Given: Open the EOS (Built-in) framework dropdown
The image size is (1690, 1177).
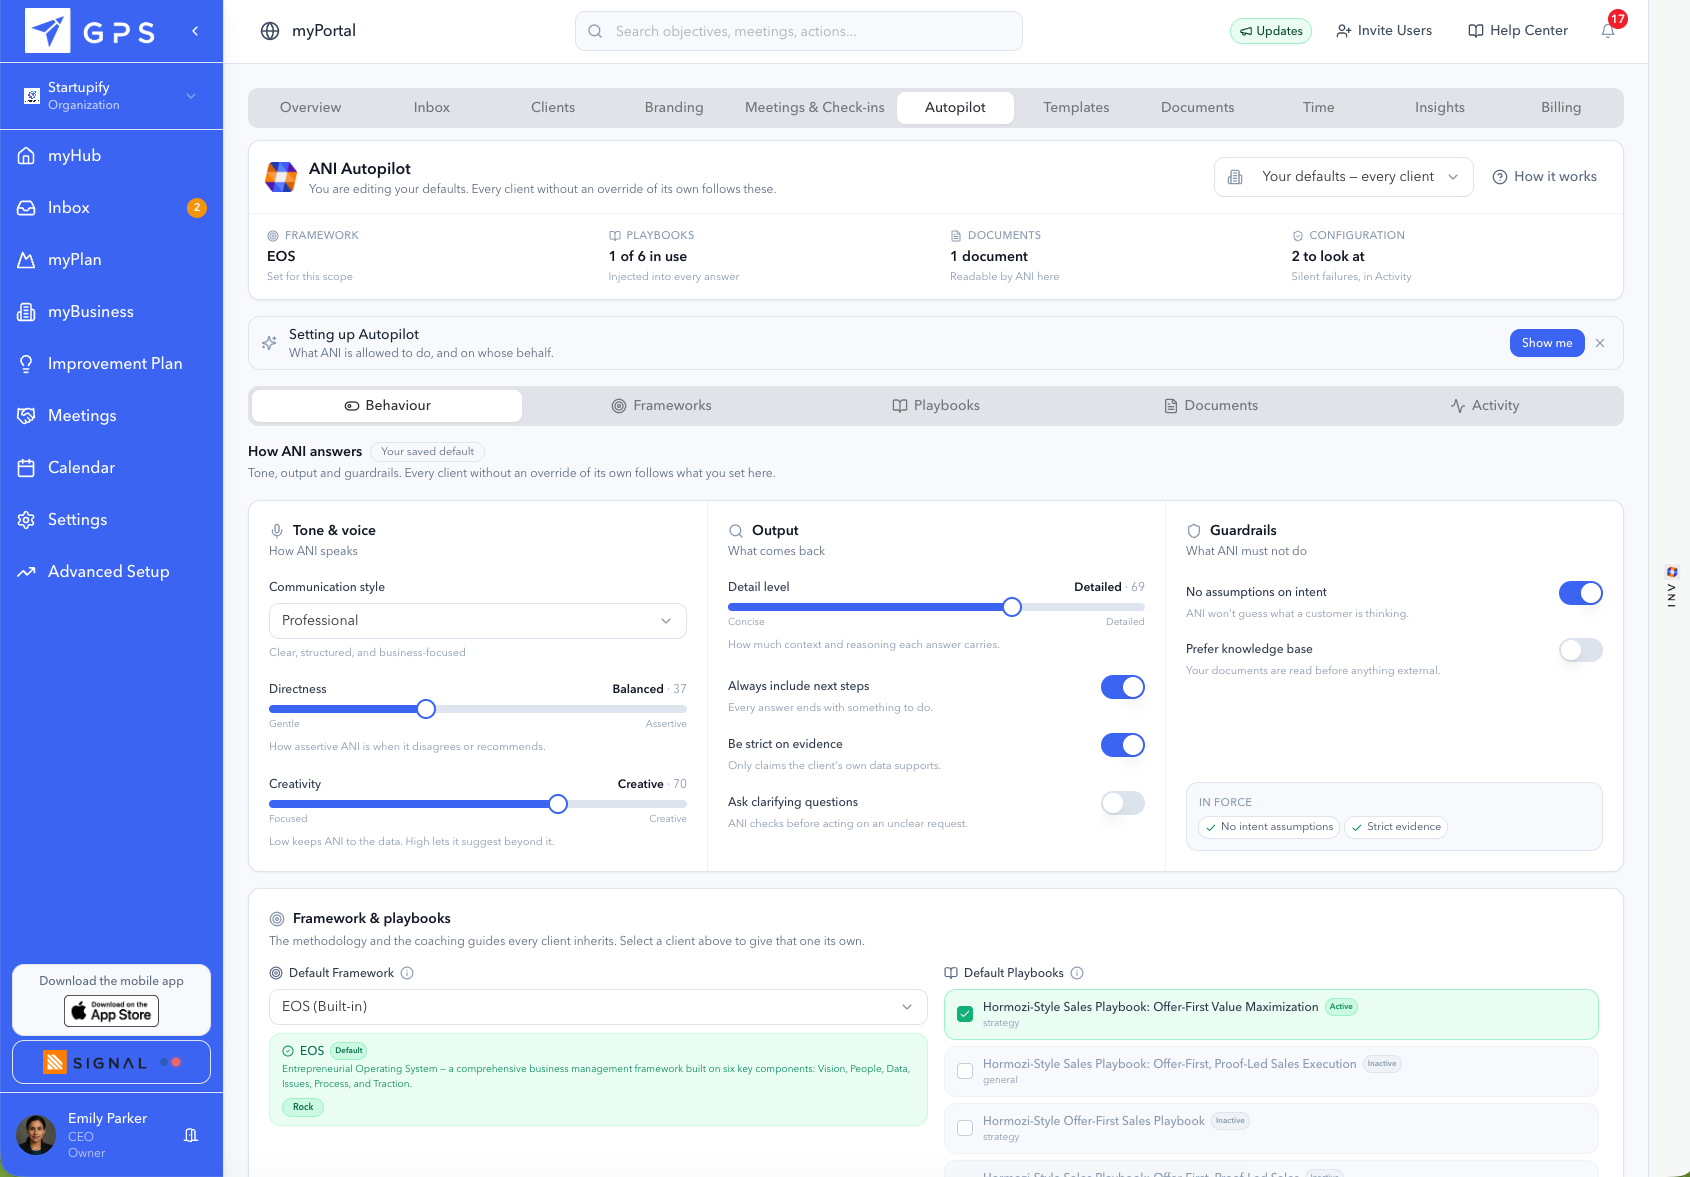Looking at the screenshot, I should [598, 1007].
